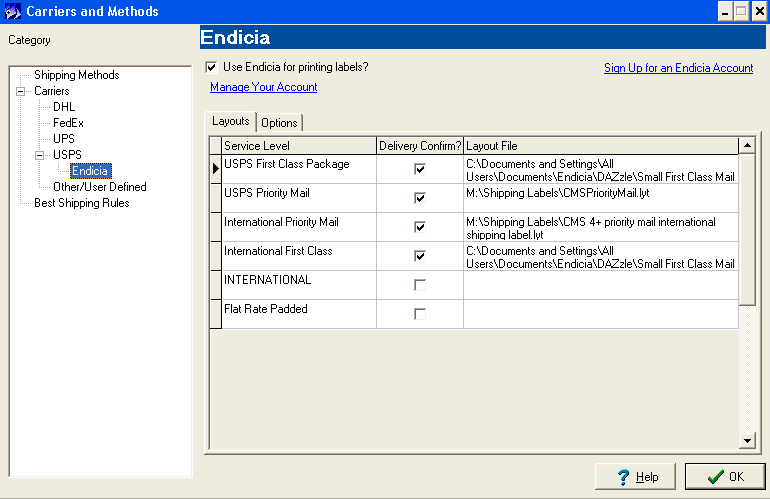Select Endicia under USPS in the tree
770x499 pixels.
90,171
